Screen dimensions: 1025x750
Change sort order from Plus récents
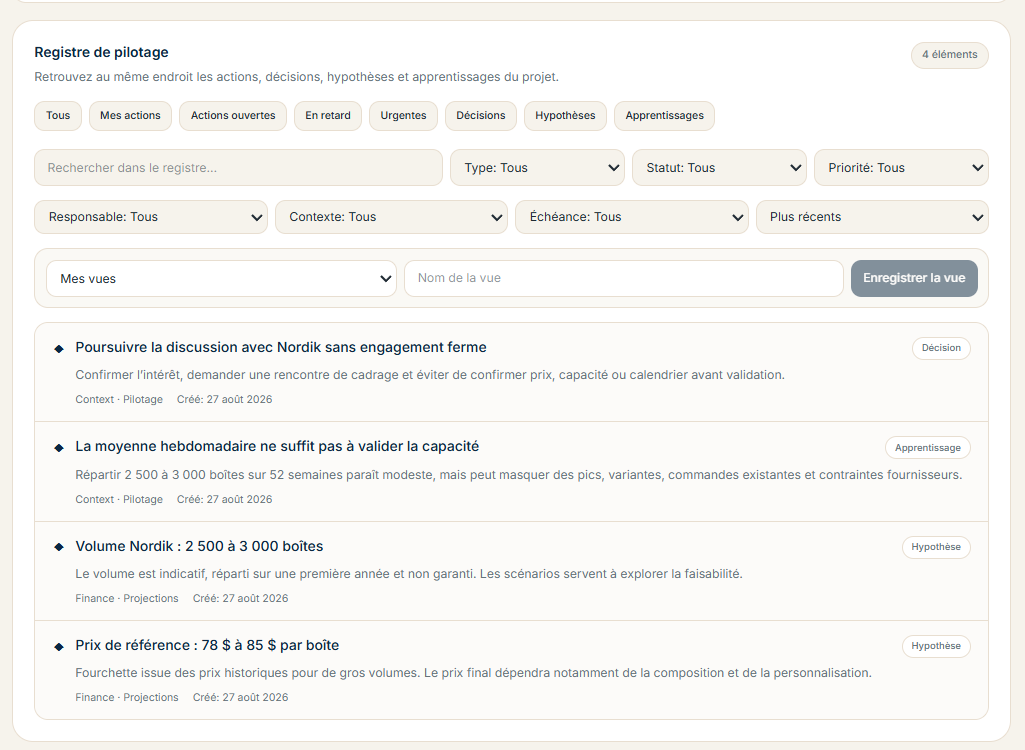pyautogui.click(x=872, y=217)
